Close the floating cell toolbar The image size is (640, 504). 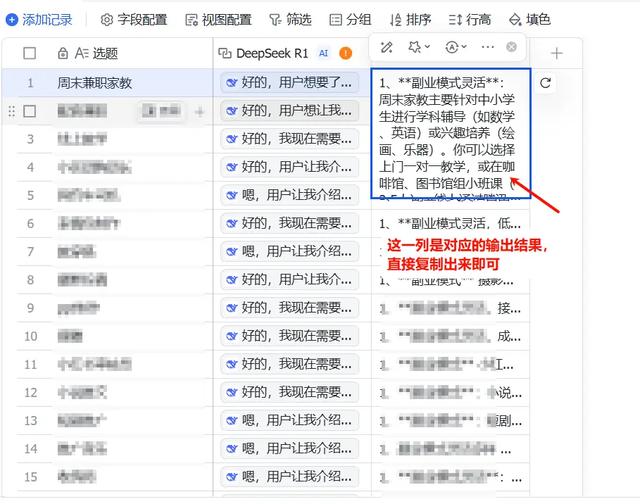pyautogui.click(x=511, y=47)
